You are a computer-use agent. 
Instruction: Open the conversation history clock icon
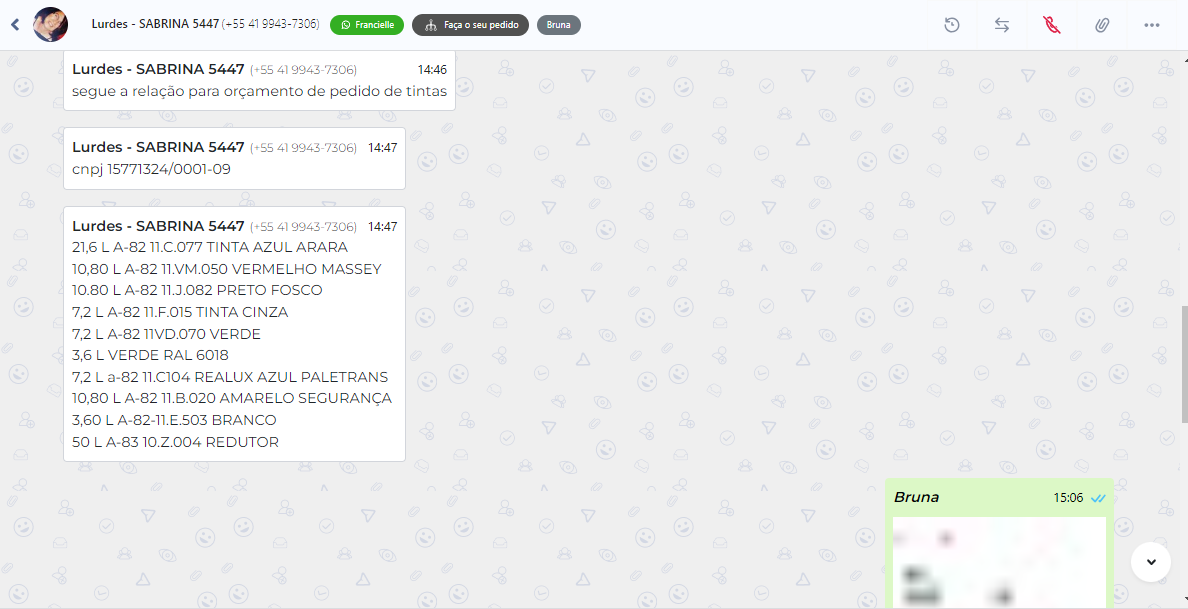click(952, 25)
